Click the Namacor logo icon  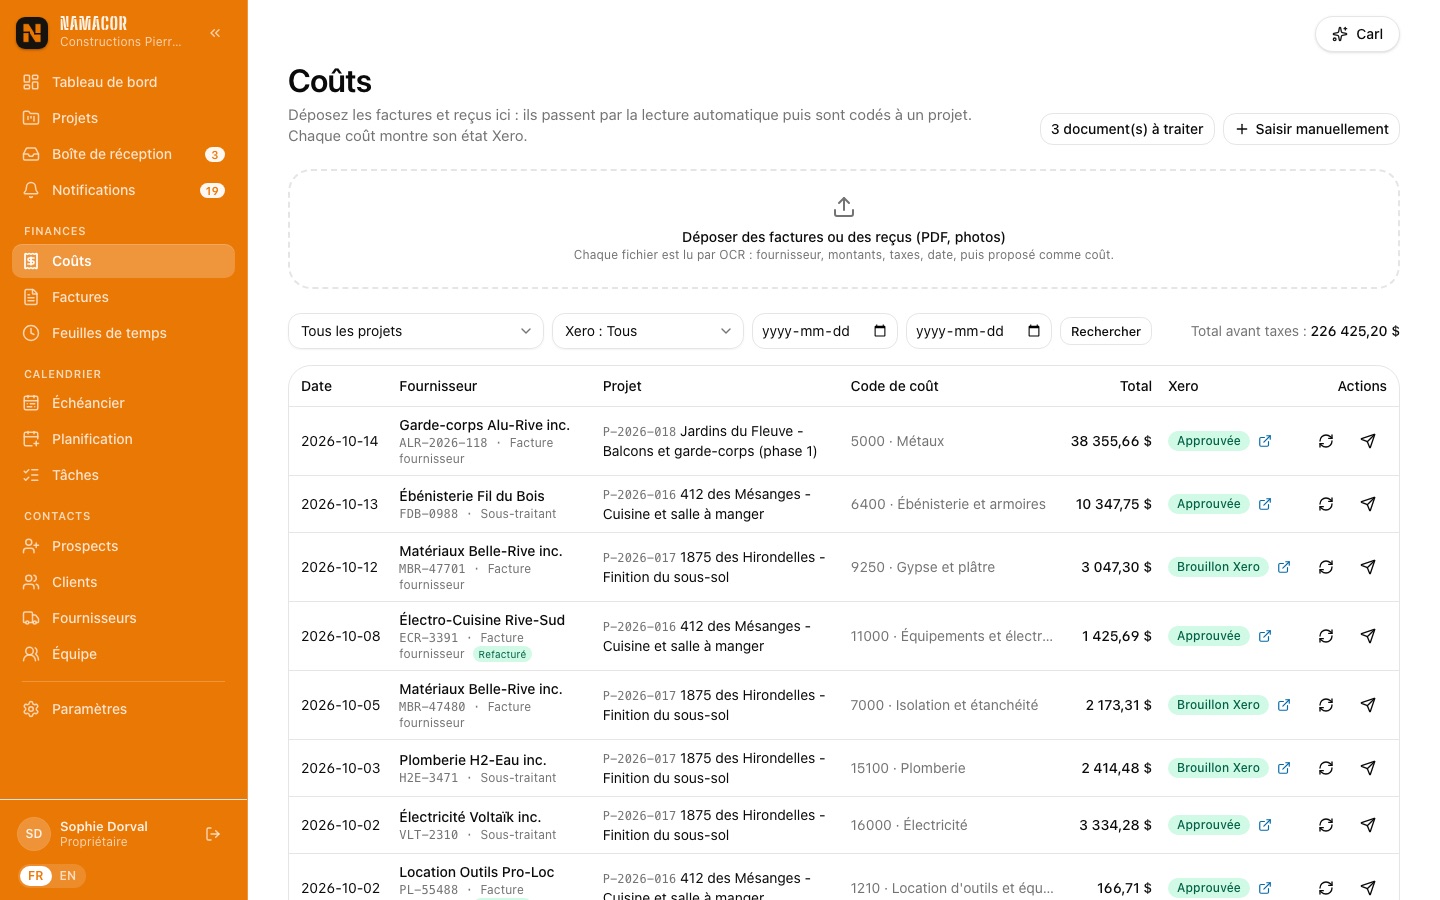[32, 33]
